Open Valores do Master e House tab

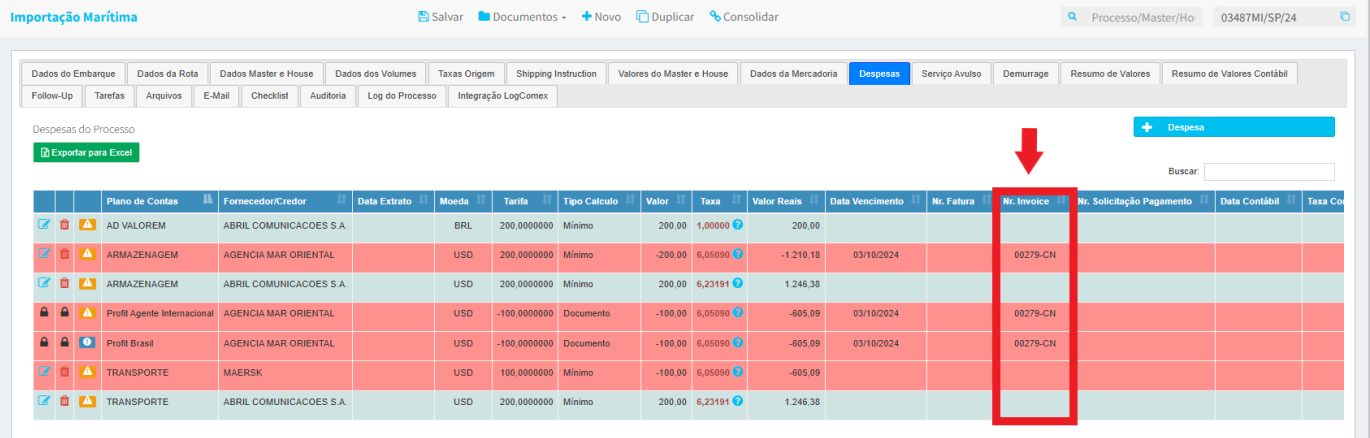[673, 73]
